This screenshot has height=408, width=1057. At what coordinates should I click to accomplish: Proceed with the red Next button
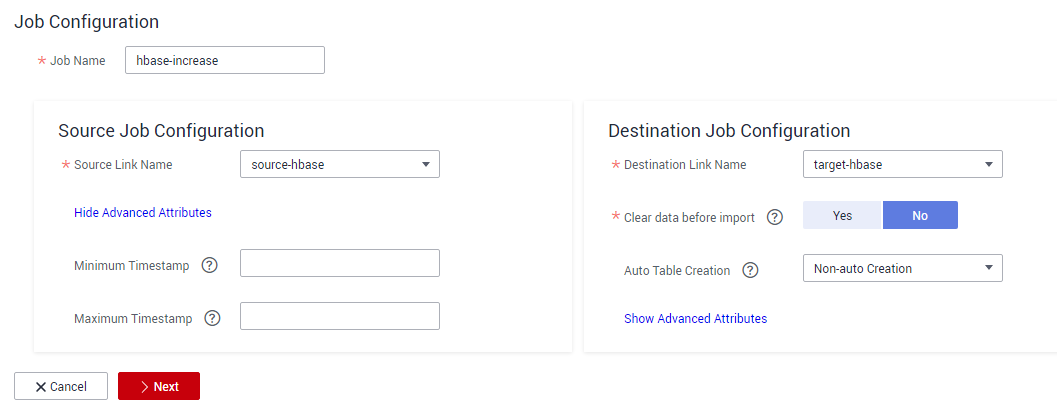(159, 386)
